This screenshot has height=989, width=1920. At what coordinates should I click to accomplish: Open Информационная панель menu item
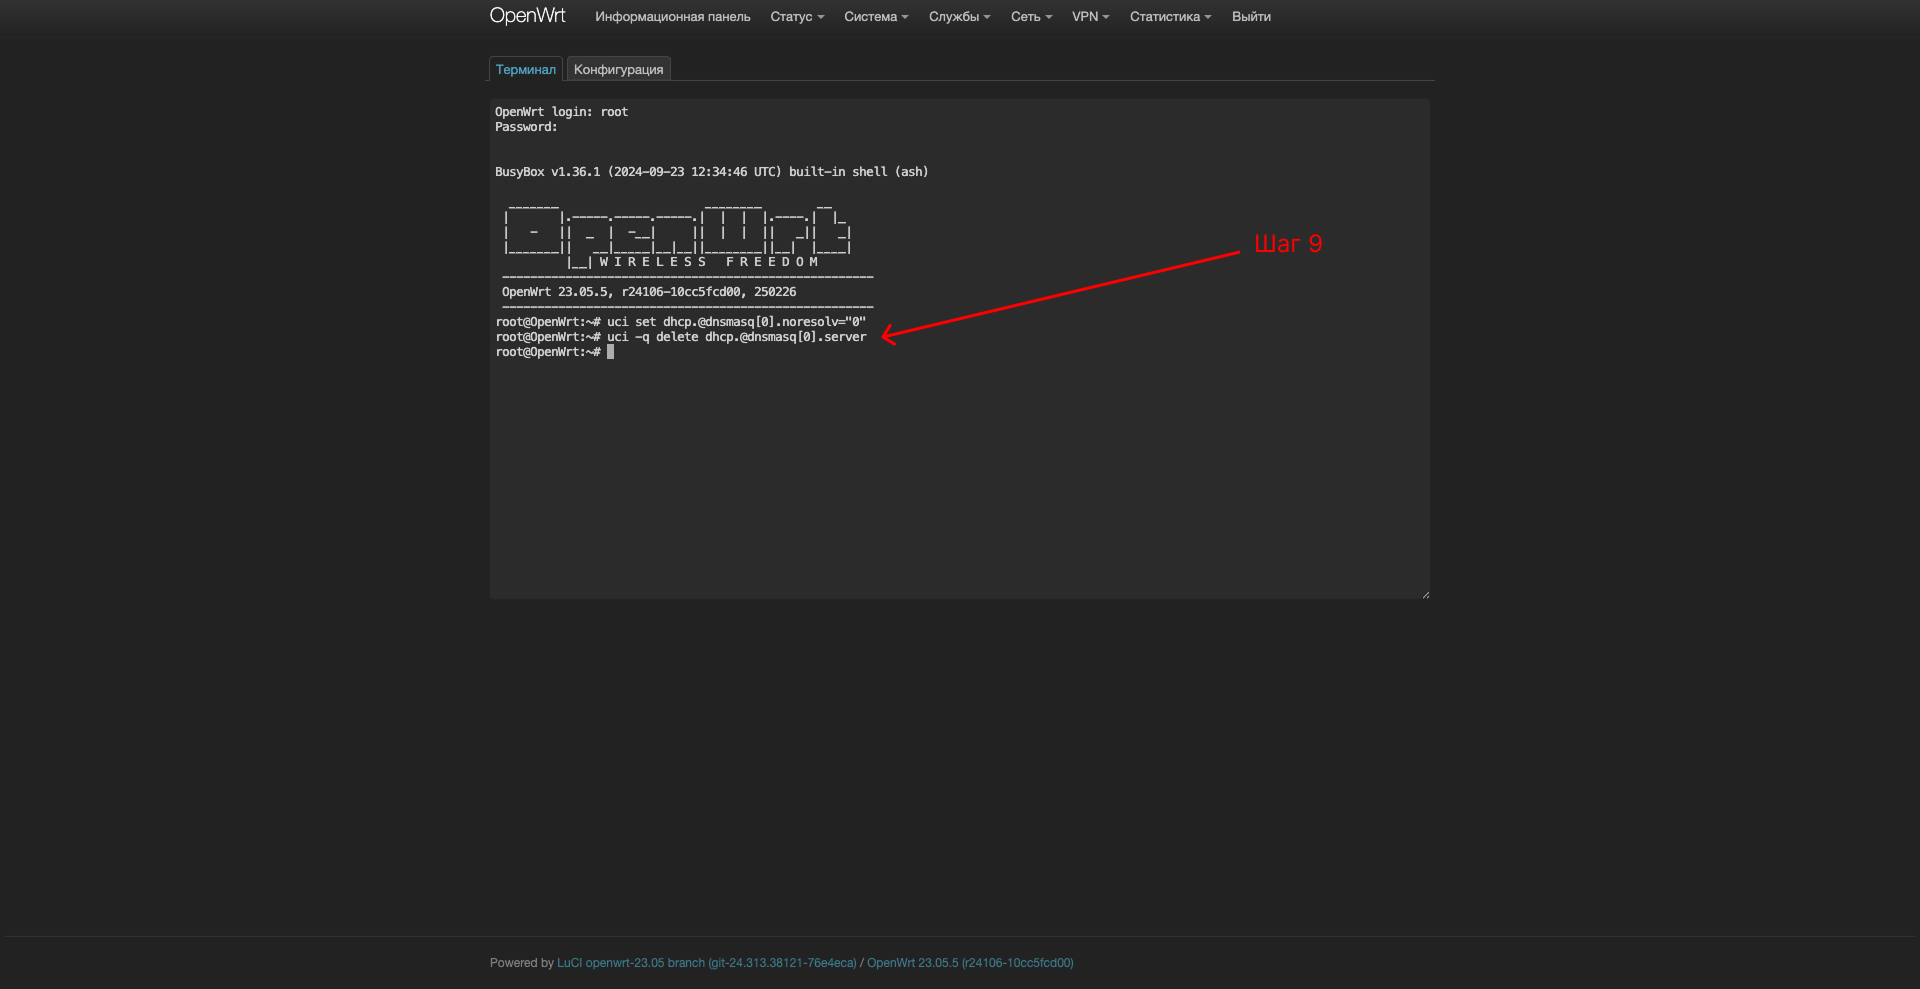tap(672, 17)
